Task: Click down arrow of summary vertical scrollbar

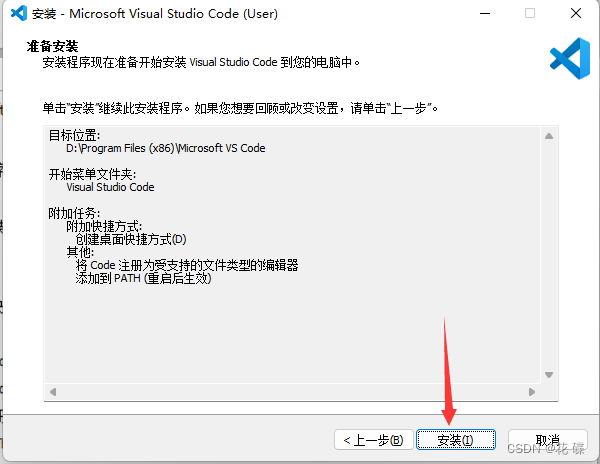Action: 549,375
